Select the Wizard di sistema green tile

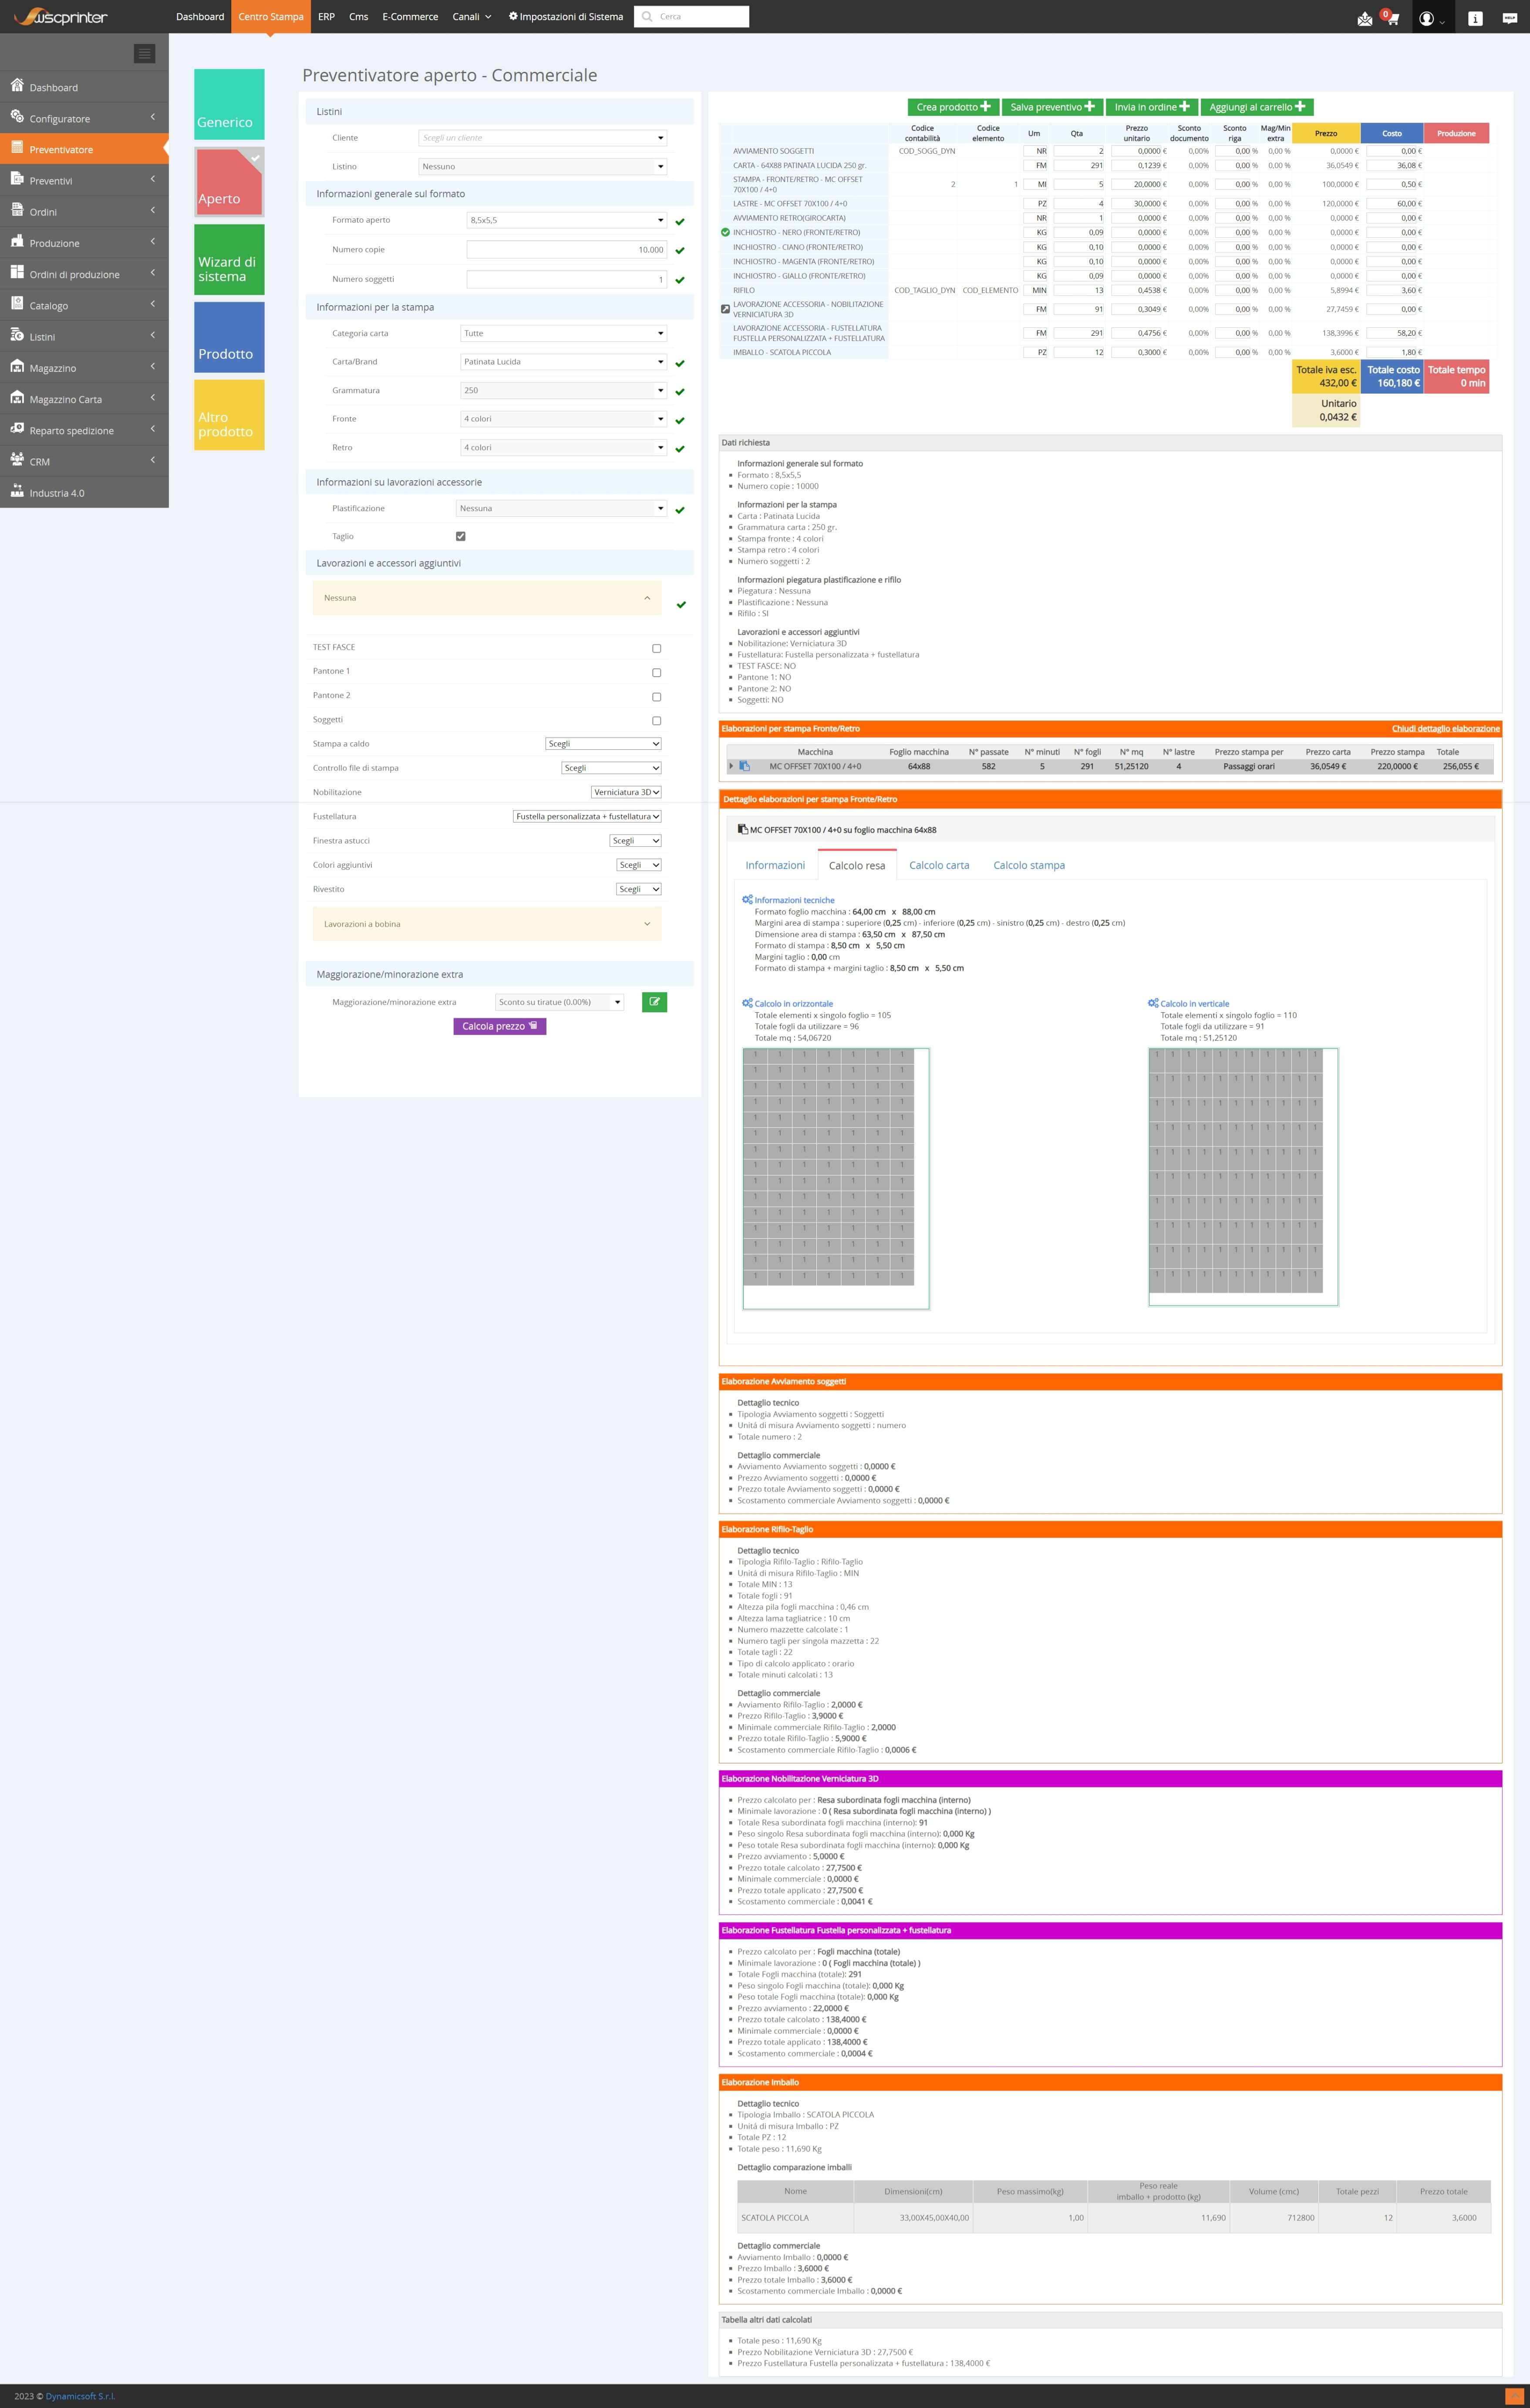(x=229, y=259)
